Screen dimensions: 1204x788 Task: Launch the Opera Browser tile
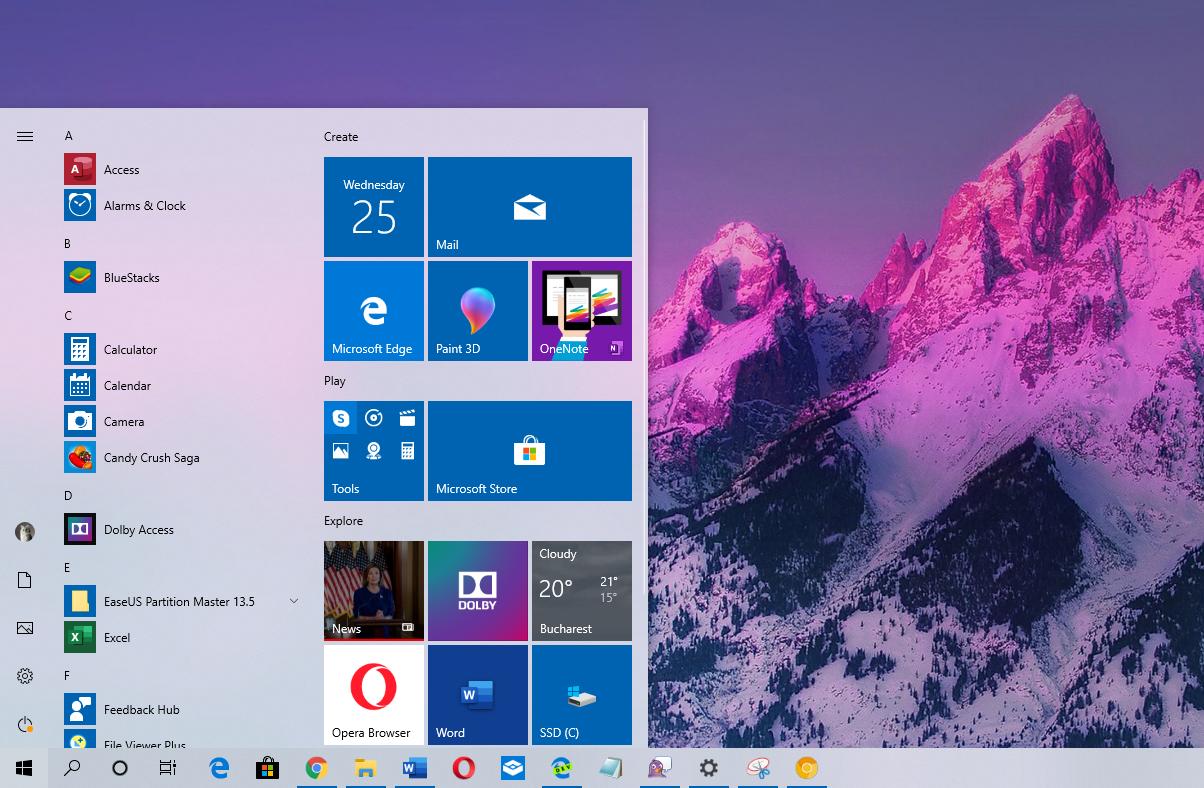[374, 695]
